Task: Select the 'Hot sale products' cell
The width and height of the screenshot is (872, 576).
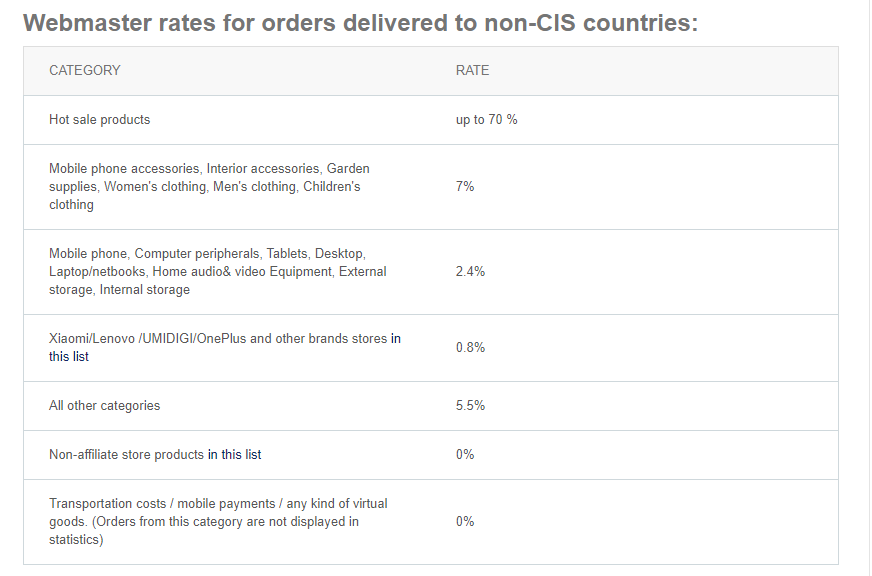Action: click(100, 120)
